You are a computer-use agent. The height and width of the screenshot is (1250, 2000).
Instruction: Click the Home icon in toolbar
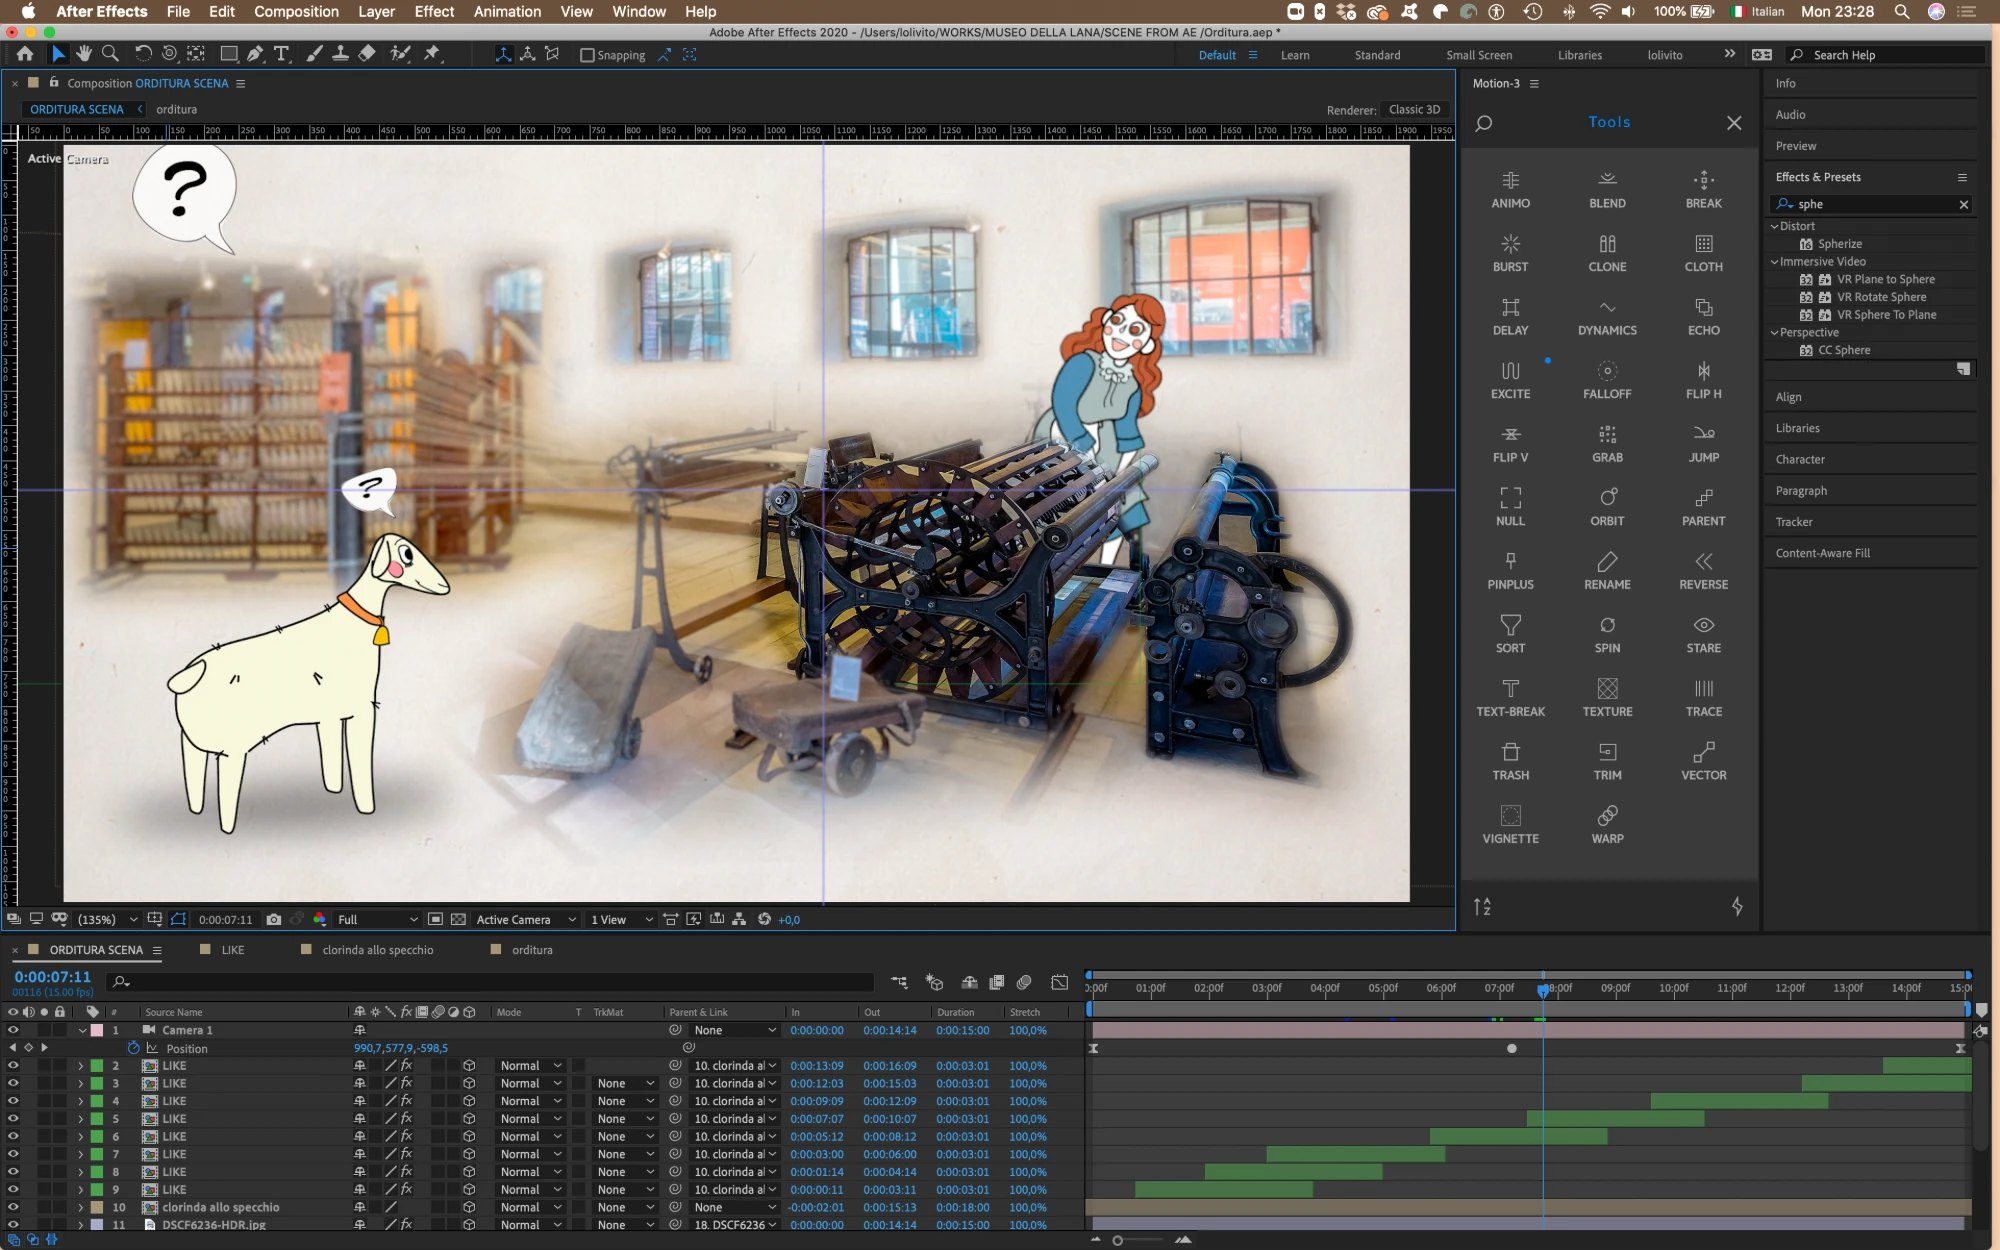click(x=24, y=54)
